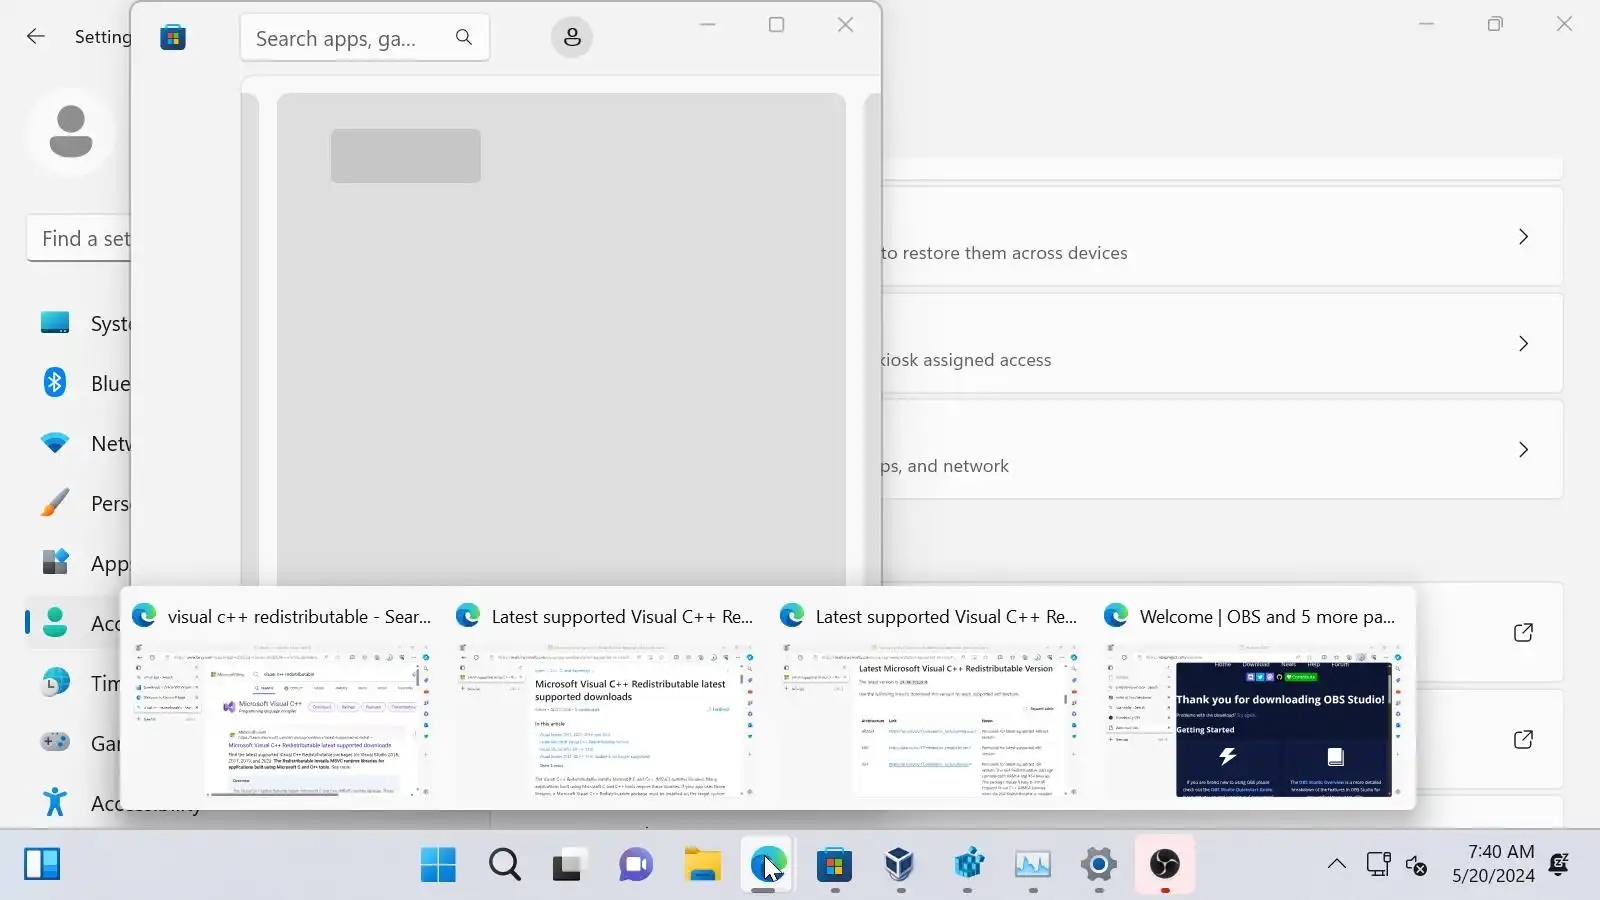Image resolution: width=1600 pixels, height=900 pixels.
Task: Open Gaming category via controller icon
Action: click(x=55, y=742)
